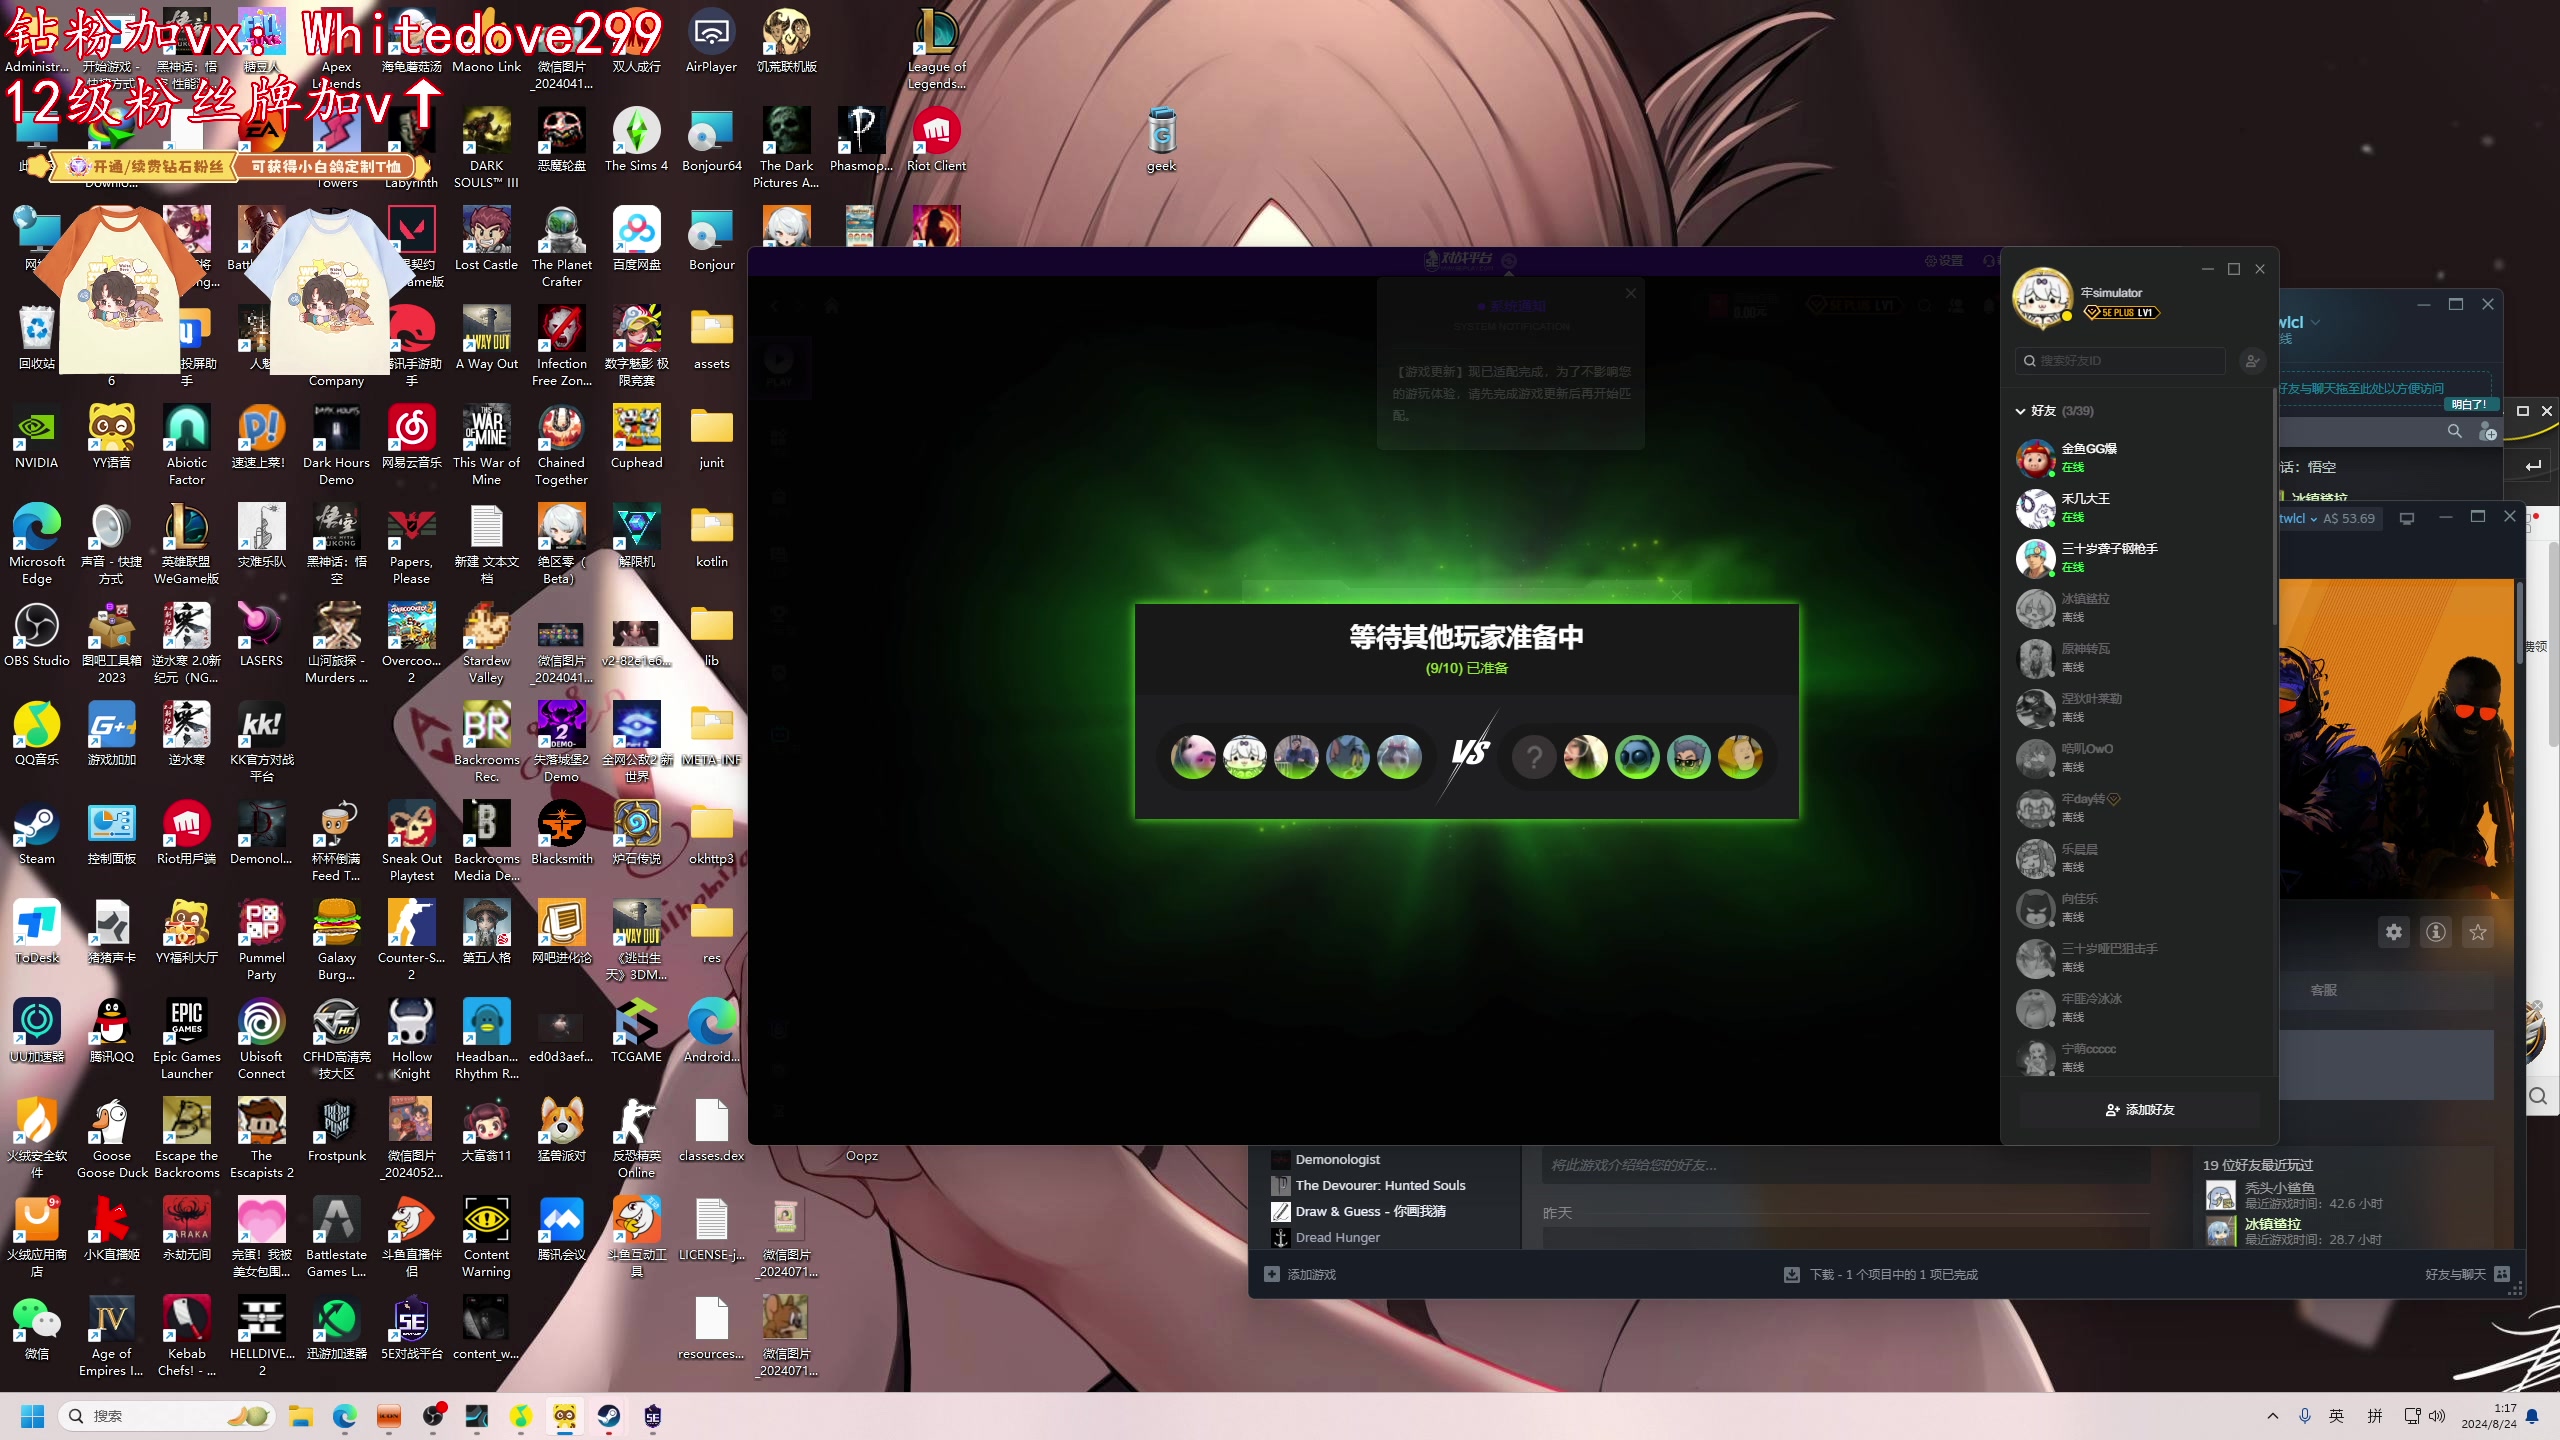The image size is (2560, 1440).
Task: Open Steam from the taskbar
Action: tap(608, 1416)
